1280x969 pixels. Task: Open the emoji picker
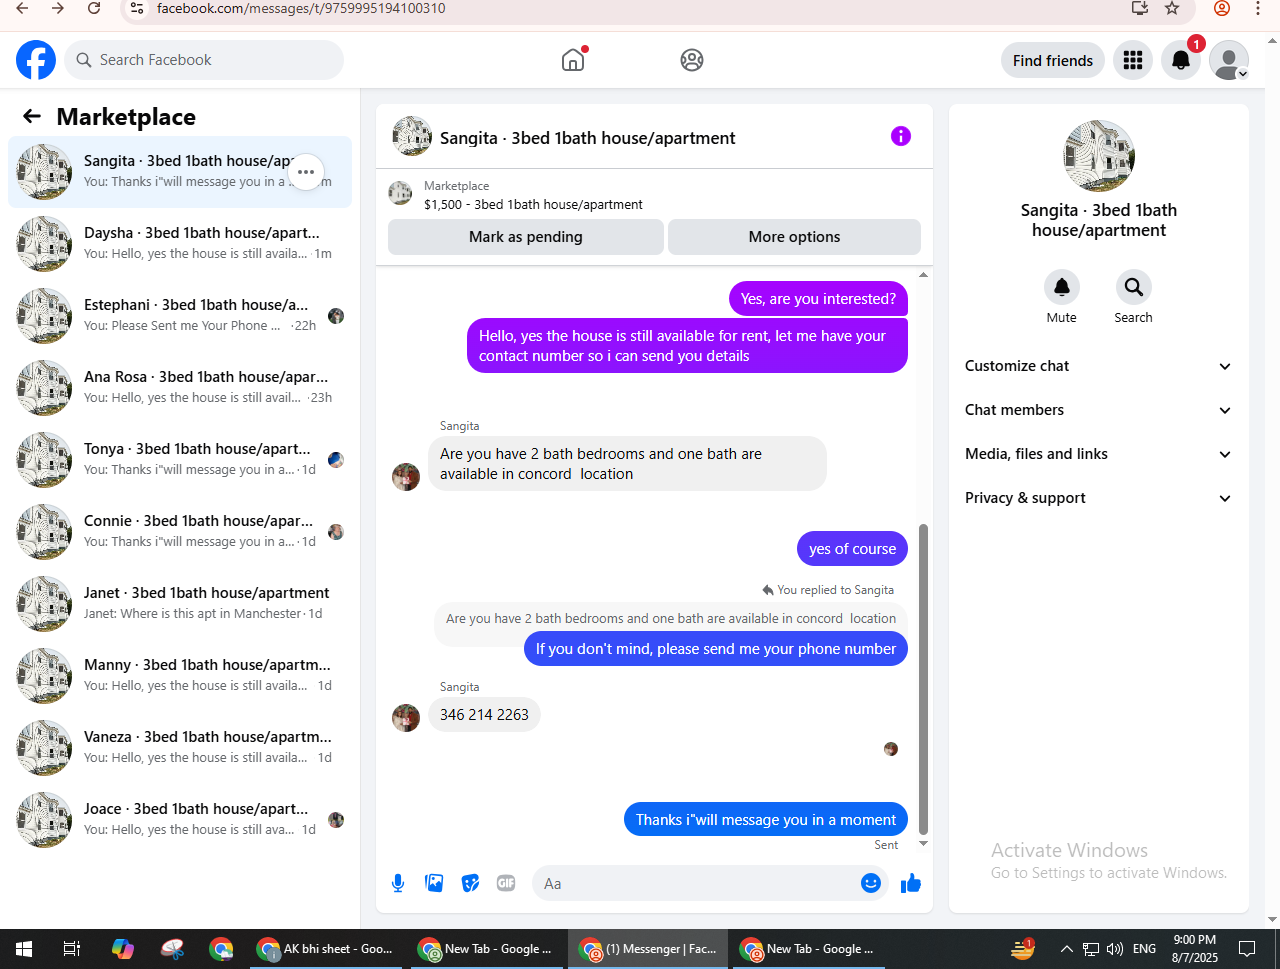(x=871, y=883)
